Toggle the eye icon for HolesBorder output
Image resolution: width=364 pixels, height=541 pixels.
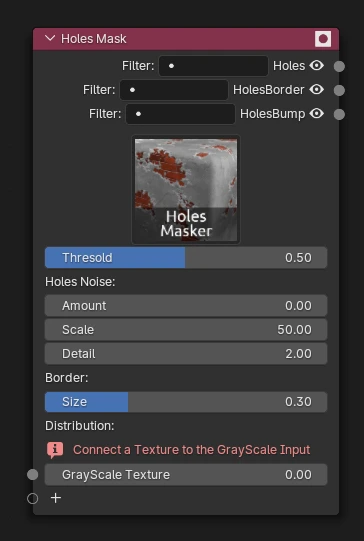(x=316, y=89)
